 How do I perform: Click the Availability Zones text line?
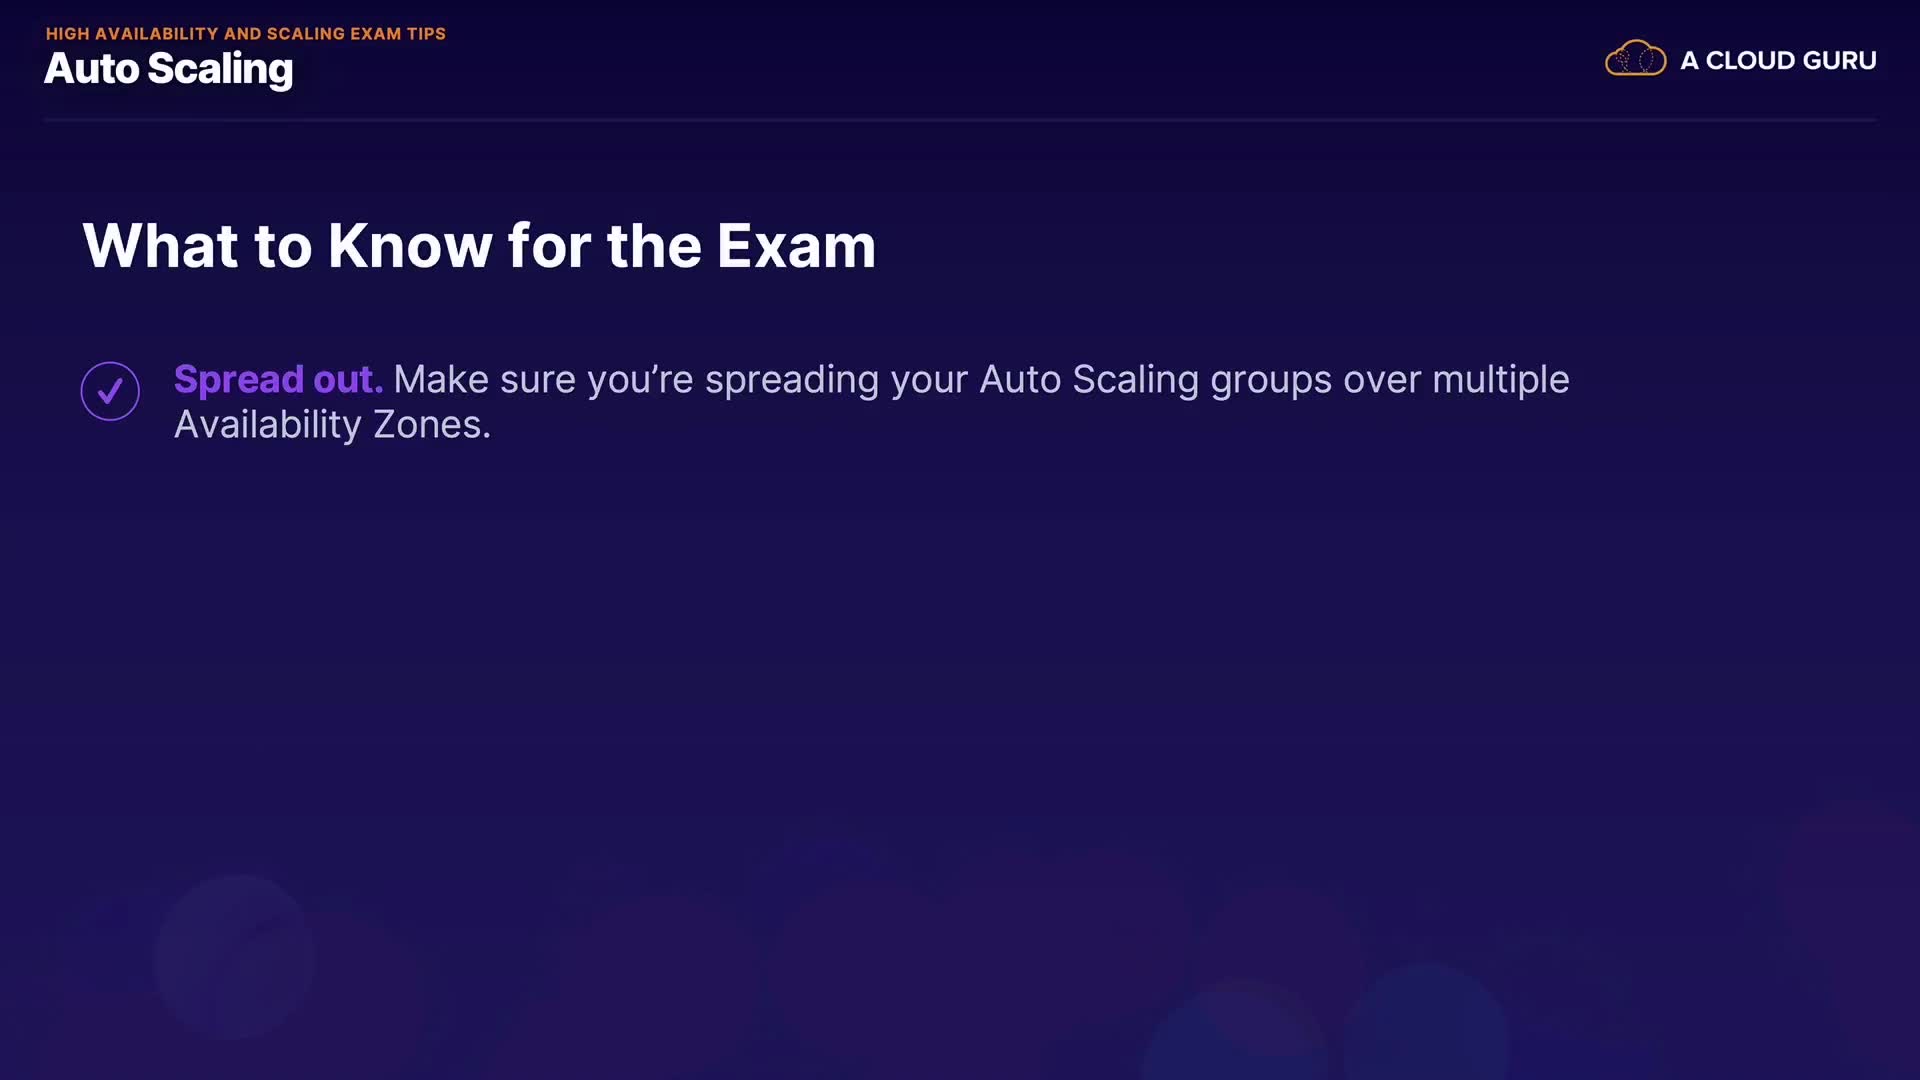(332, 425)
